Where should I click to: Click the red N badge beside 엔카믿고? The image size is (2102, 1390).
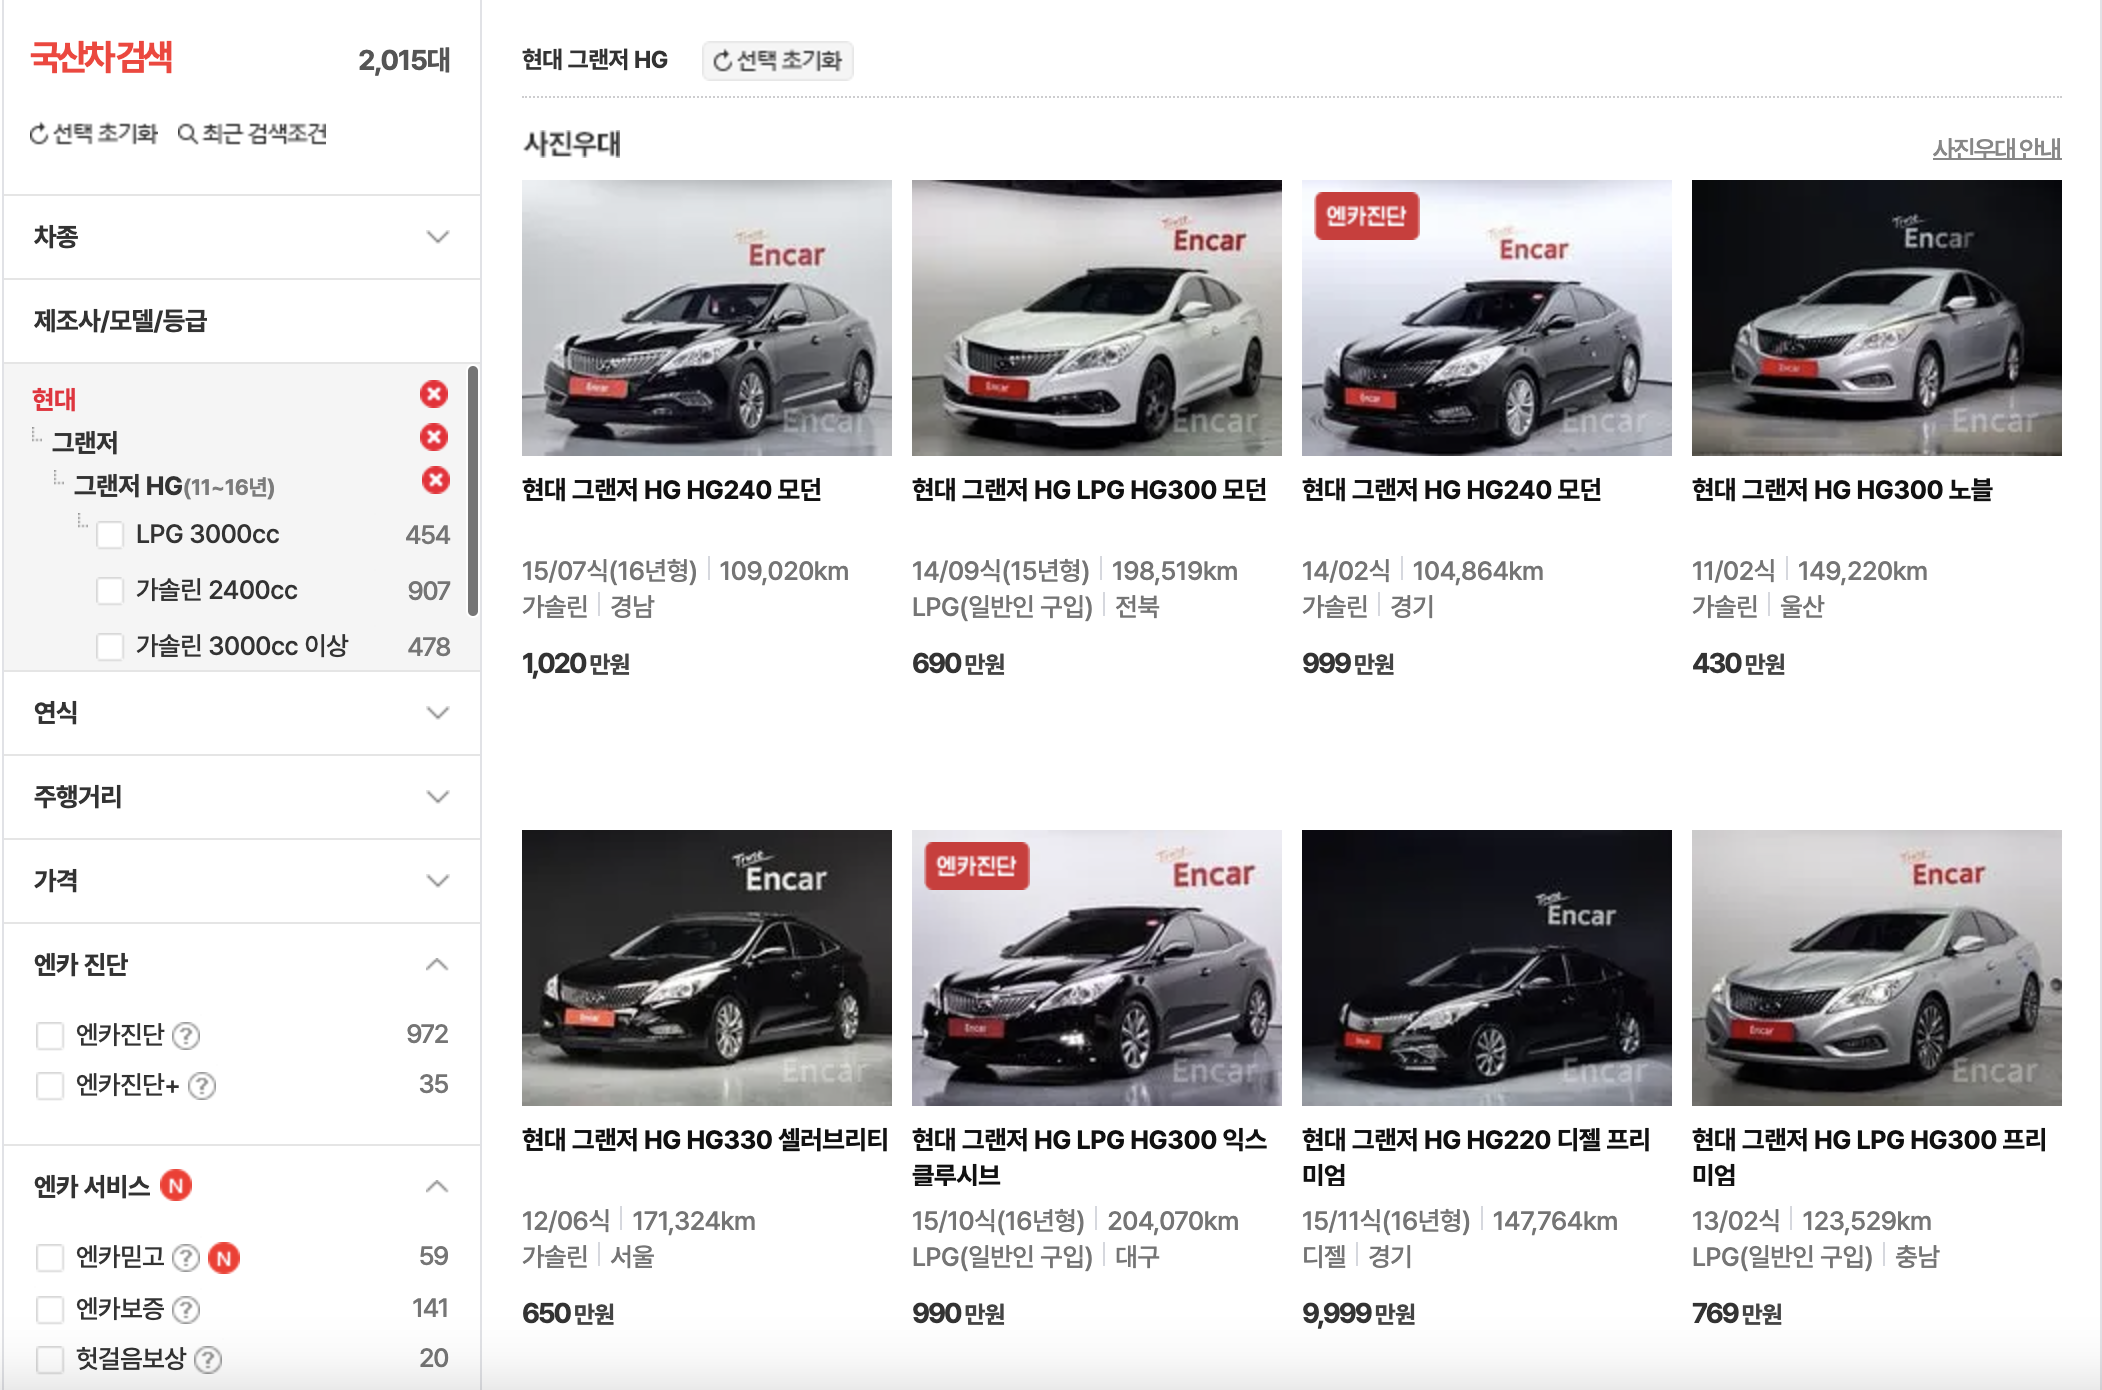tap(224, 1258)
